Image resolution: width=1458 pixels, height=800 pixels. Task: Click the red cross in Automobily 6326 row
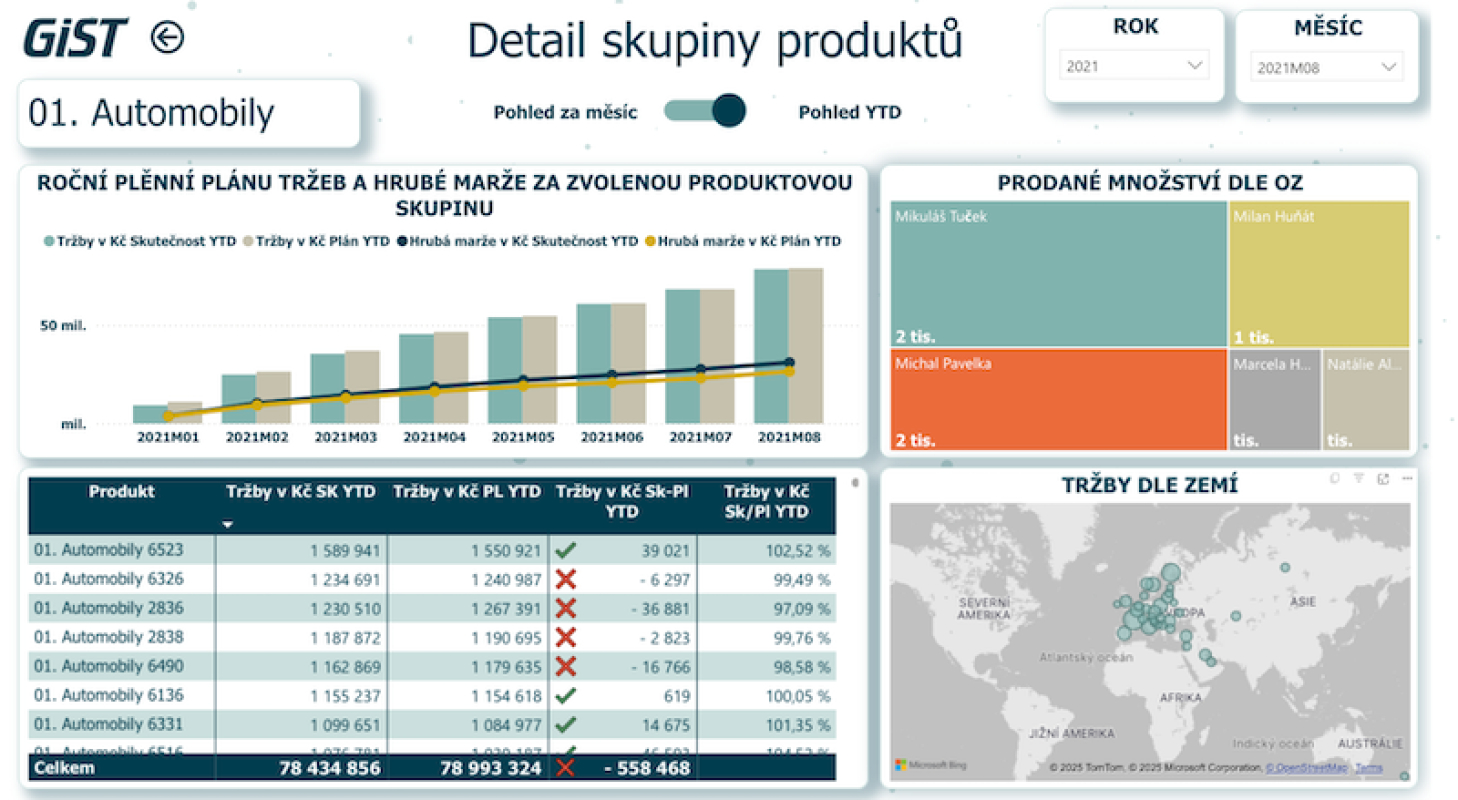coord(566,579)
